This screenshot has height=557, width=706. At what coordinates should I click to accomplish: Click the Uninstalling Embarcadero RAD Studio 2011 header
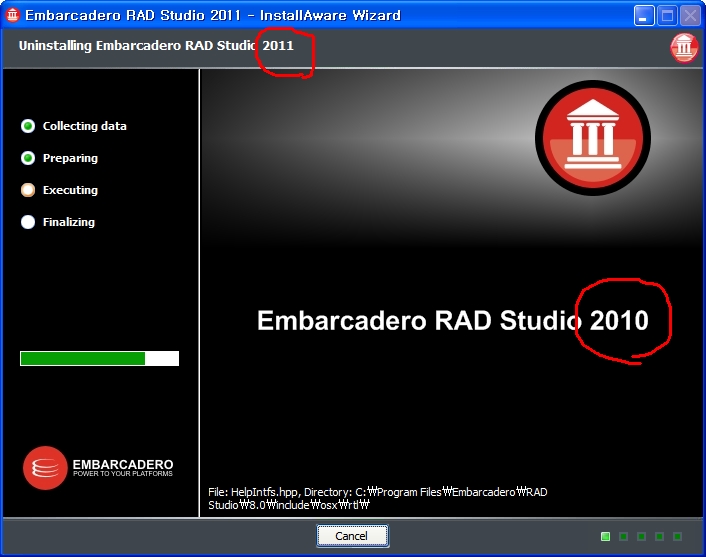click(156, 46)
